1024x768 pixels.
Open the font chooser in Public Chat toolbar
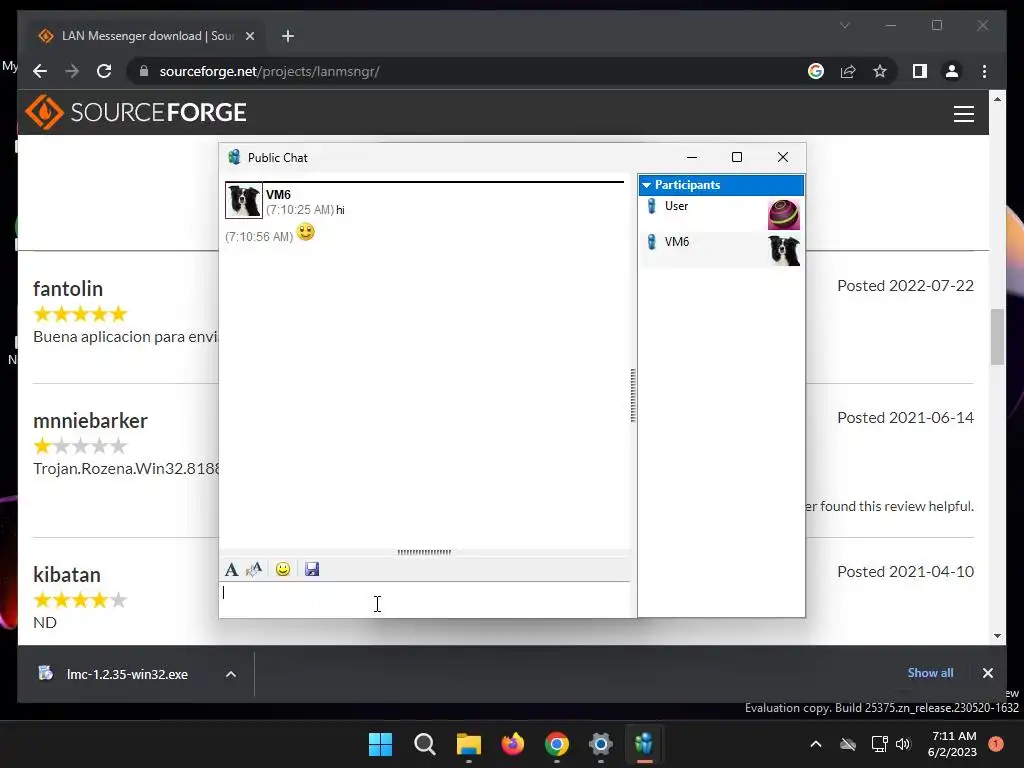(231, 569)
